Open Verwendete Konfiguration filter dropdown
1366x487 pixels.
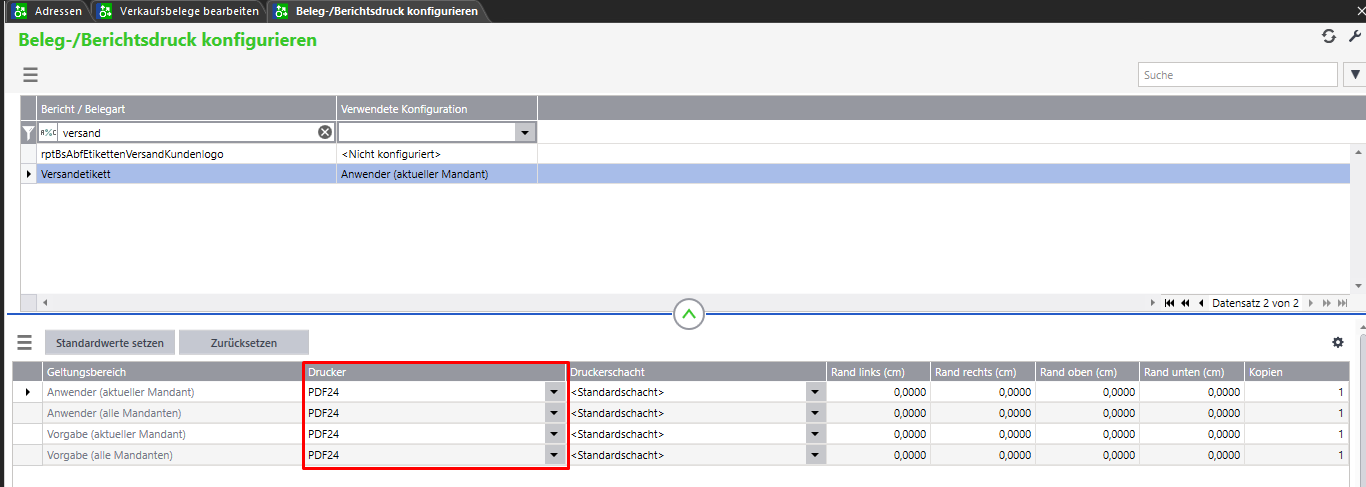[x=526, y=132]
